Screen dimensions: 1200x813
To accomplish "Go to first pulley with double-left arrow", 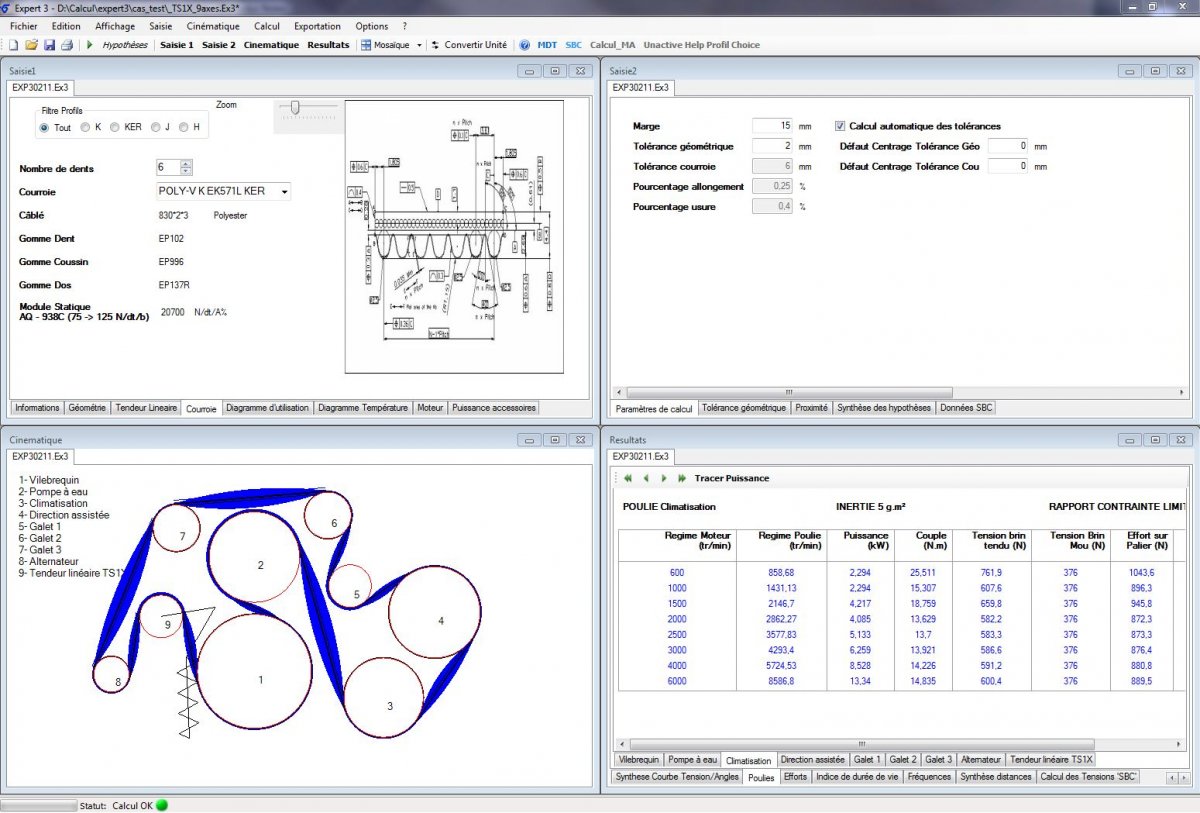I will (628, 478).
